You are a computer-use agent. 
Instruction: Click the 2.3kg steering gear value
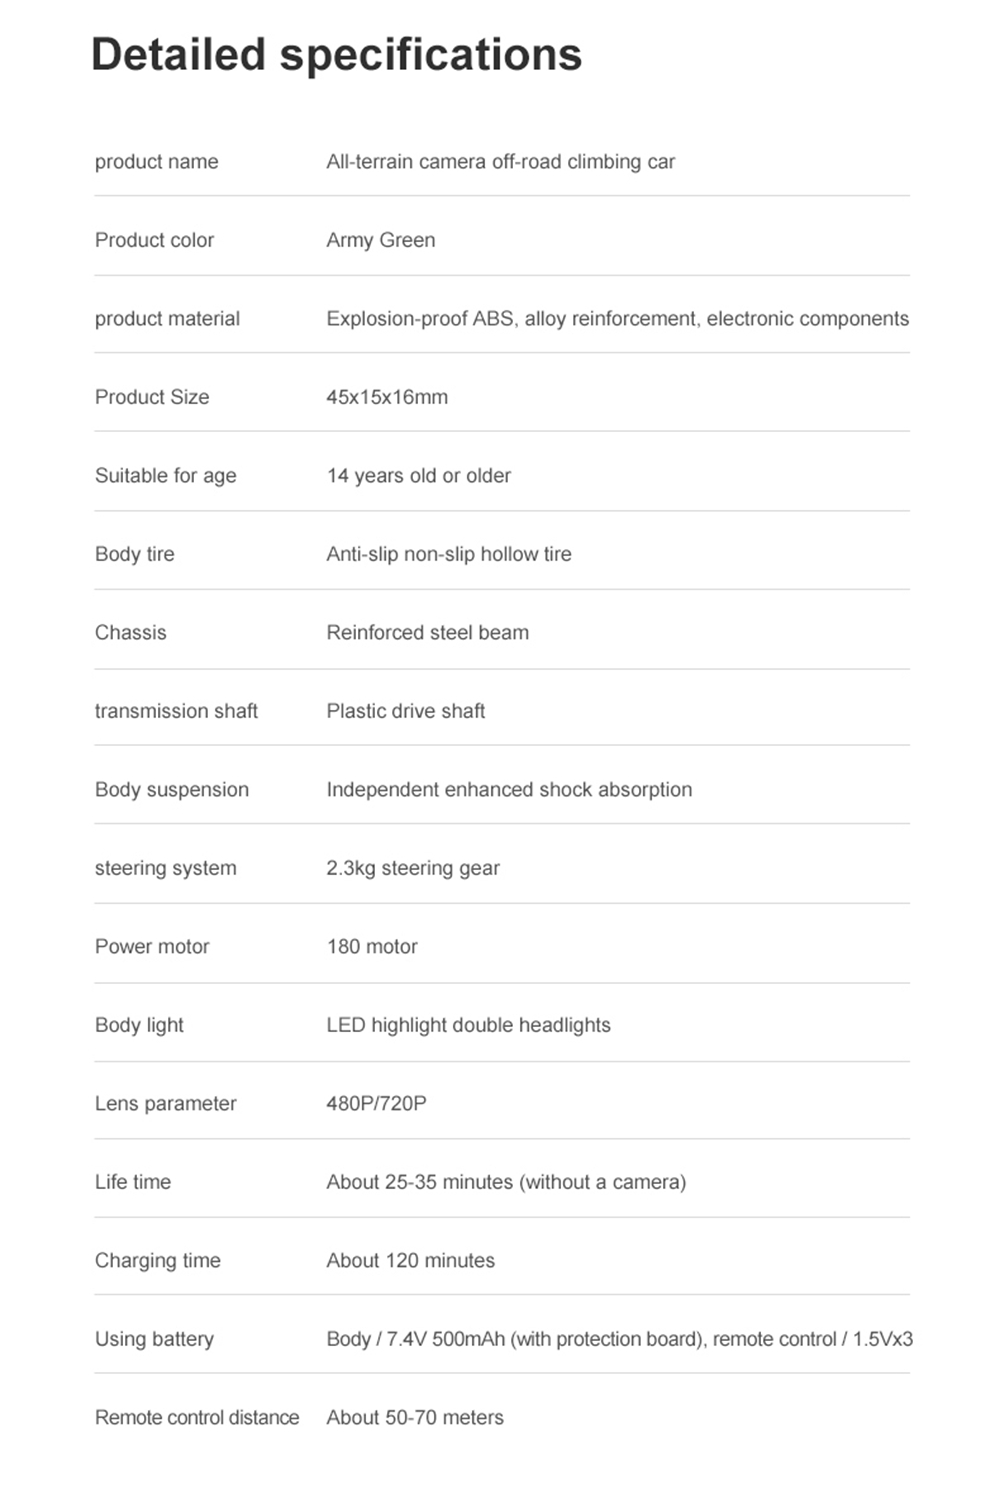click(413, 868)
